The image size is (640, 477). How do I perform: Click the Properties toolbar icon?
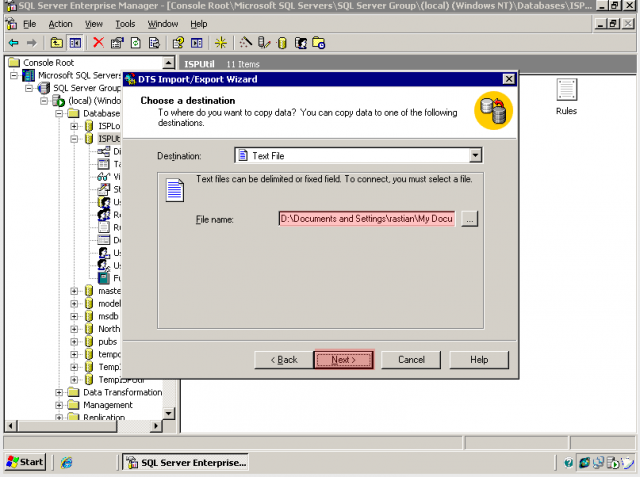(117, 42)
